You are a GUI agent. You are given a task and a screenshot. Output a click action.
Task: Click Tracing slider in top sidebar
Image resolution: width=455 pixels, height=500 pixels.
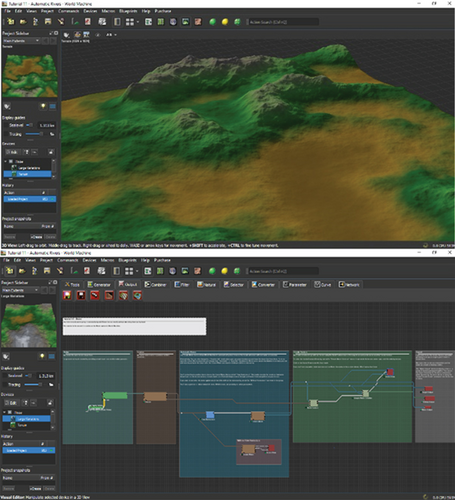(x=34, y=134)
